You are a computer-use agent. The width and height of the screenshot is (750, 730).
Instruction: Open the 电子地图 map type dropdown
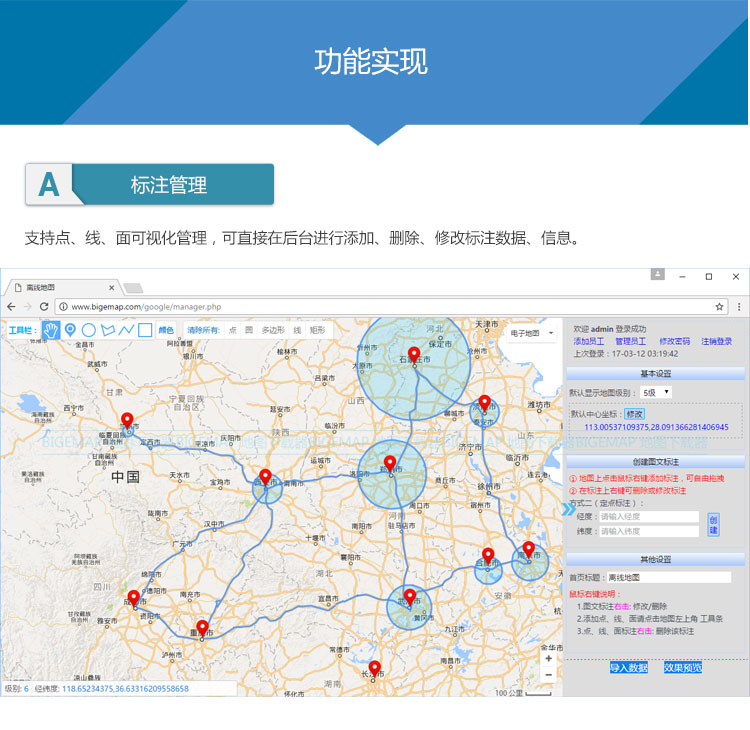tap(531, 333)
